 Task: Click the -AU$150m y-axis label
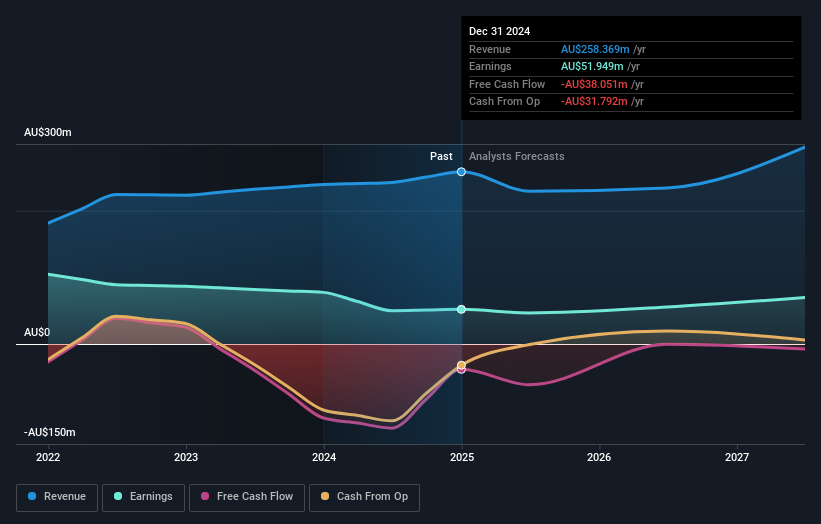pyautogui.click(x=51, y=432)
